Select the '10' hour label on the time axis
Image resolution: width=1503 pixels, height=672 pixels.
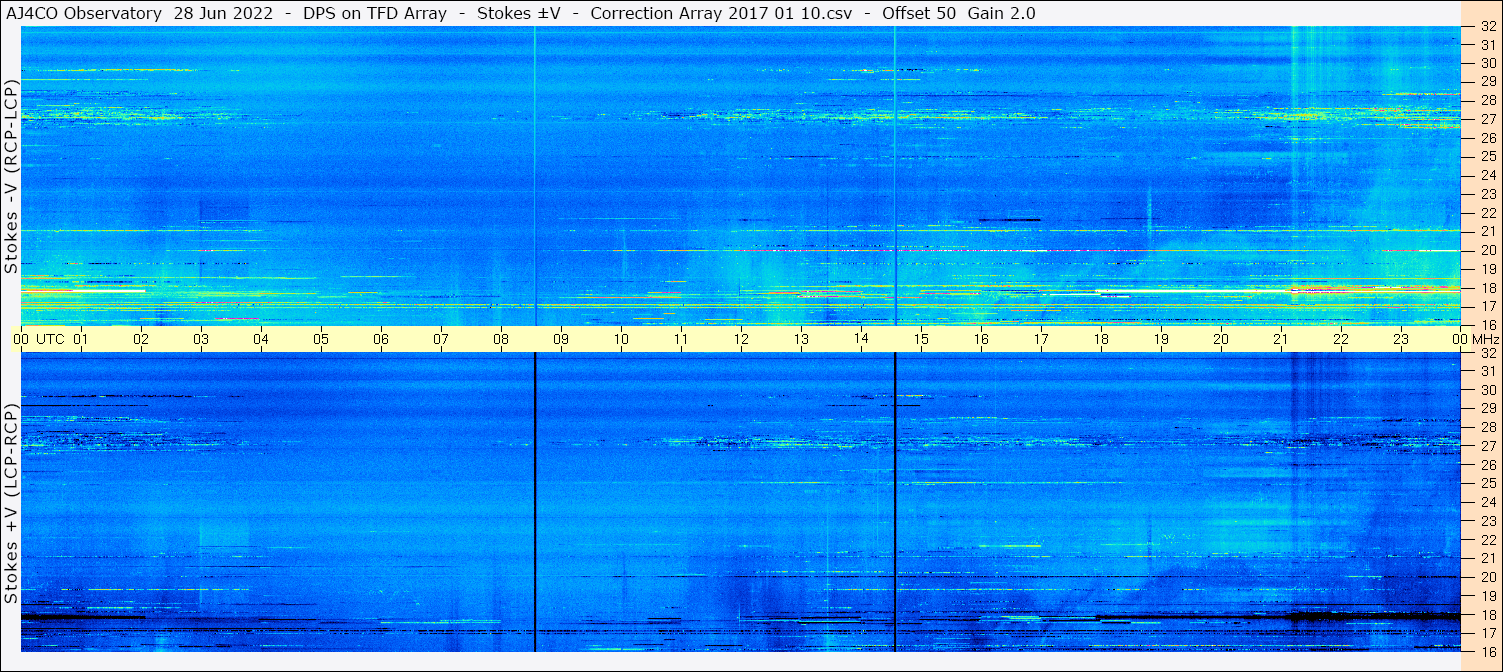(x=621, y=339)
